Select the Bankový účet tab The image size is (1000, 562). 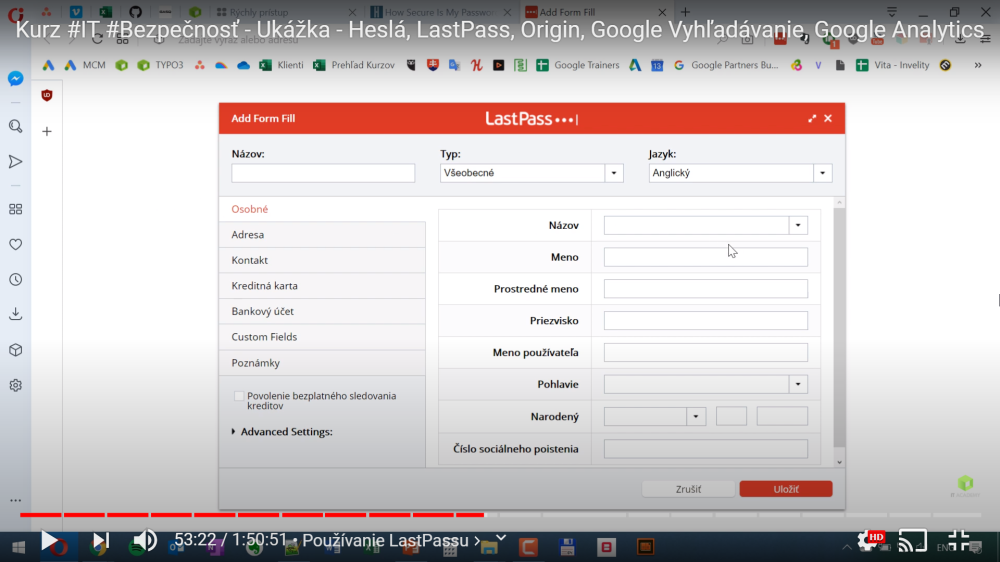click(262, 312)
